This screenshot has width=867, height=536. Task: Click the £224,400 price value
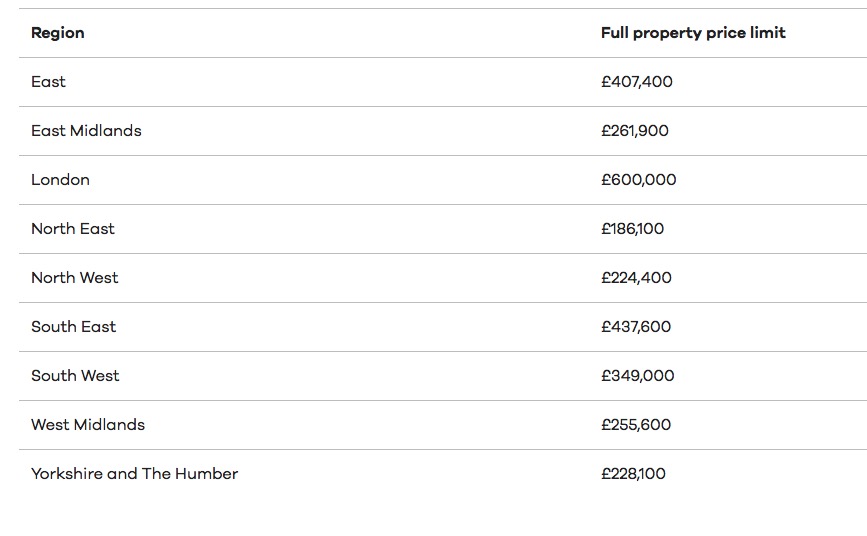[x=636, y=278]
